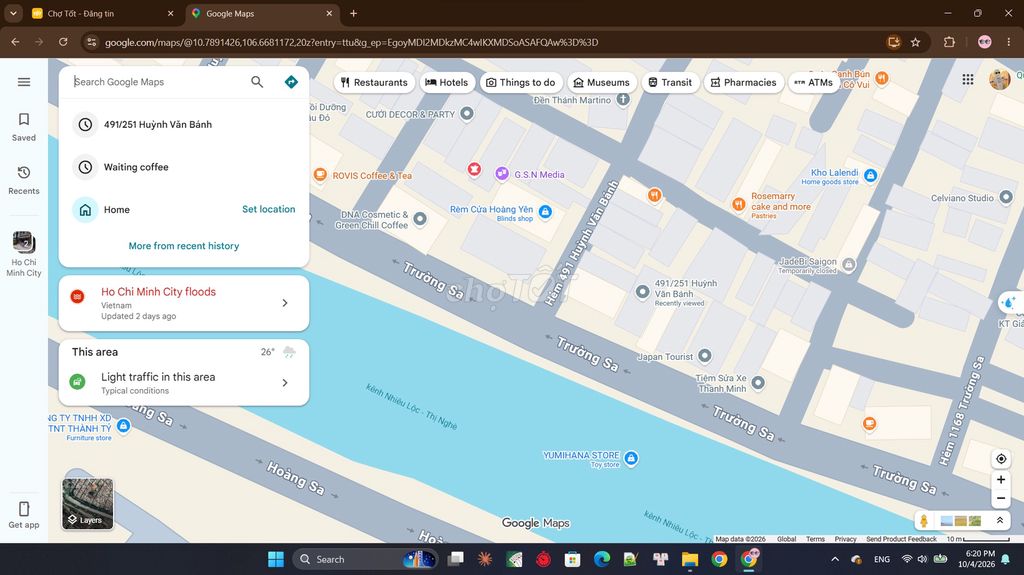1024x575 pixels.
Task: Open File Explorer from taskbar
Action: (690, 559)
